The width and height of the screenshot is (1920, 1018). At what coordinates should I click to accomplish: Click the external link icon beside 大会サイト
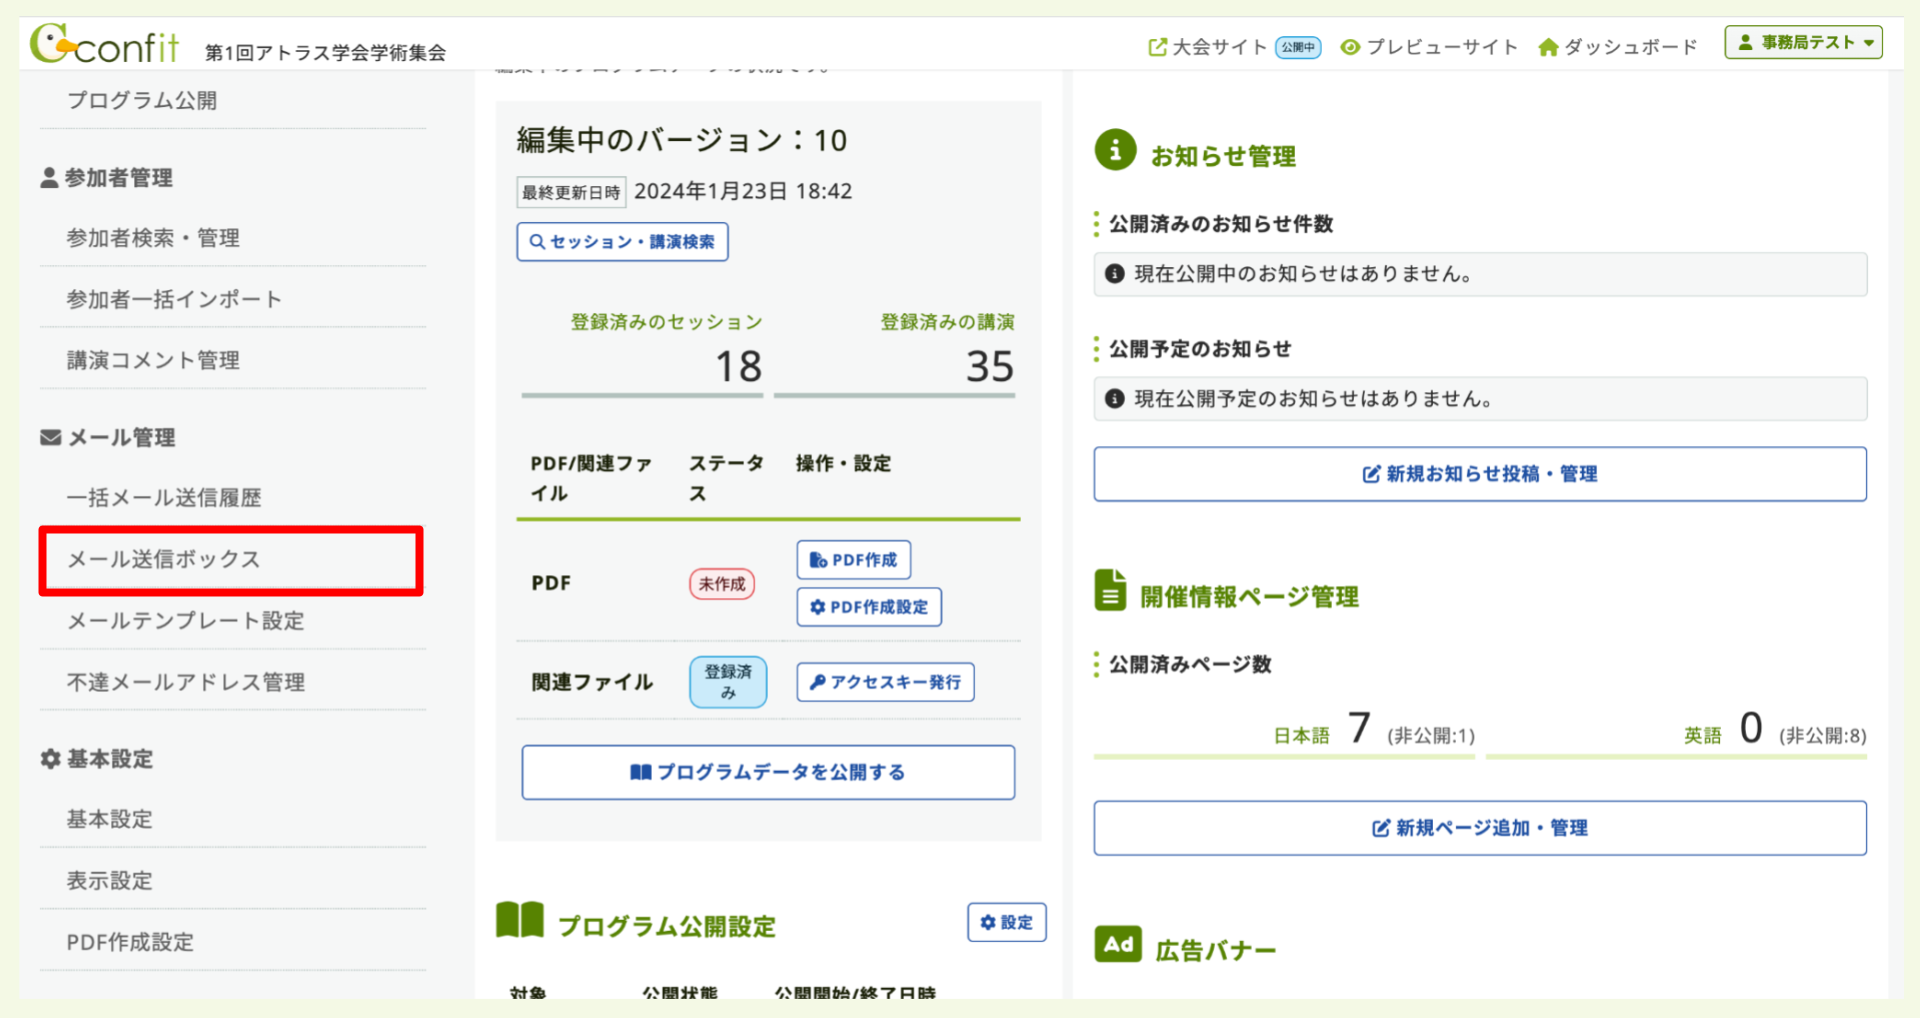point(1158,45)
